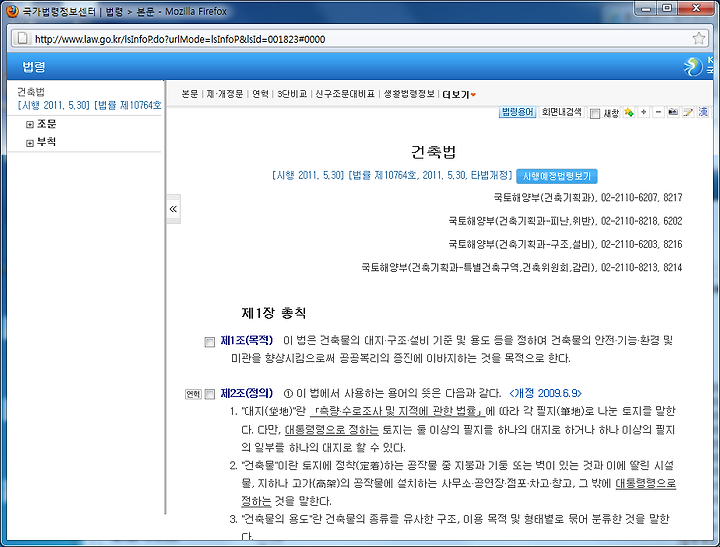The width and height of the screenshot is (720, 547).
Task: Click the page identity icon in address bar
Action: click(x=22, y=39)
